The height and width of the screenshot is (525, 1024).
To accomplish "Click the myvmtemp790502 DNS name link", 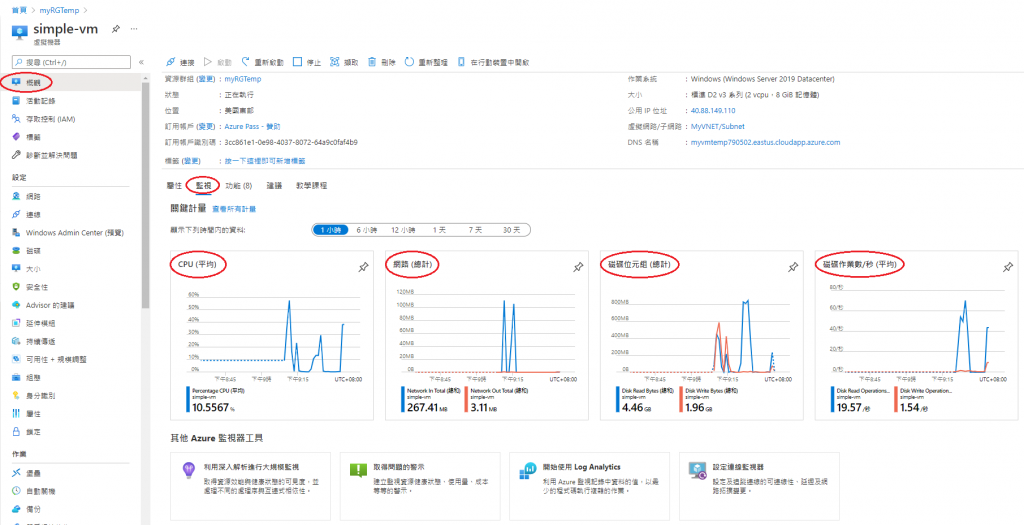I will (765, 142).
